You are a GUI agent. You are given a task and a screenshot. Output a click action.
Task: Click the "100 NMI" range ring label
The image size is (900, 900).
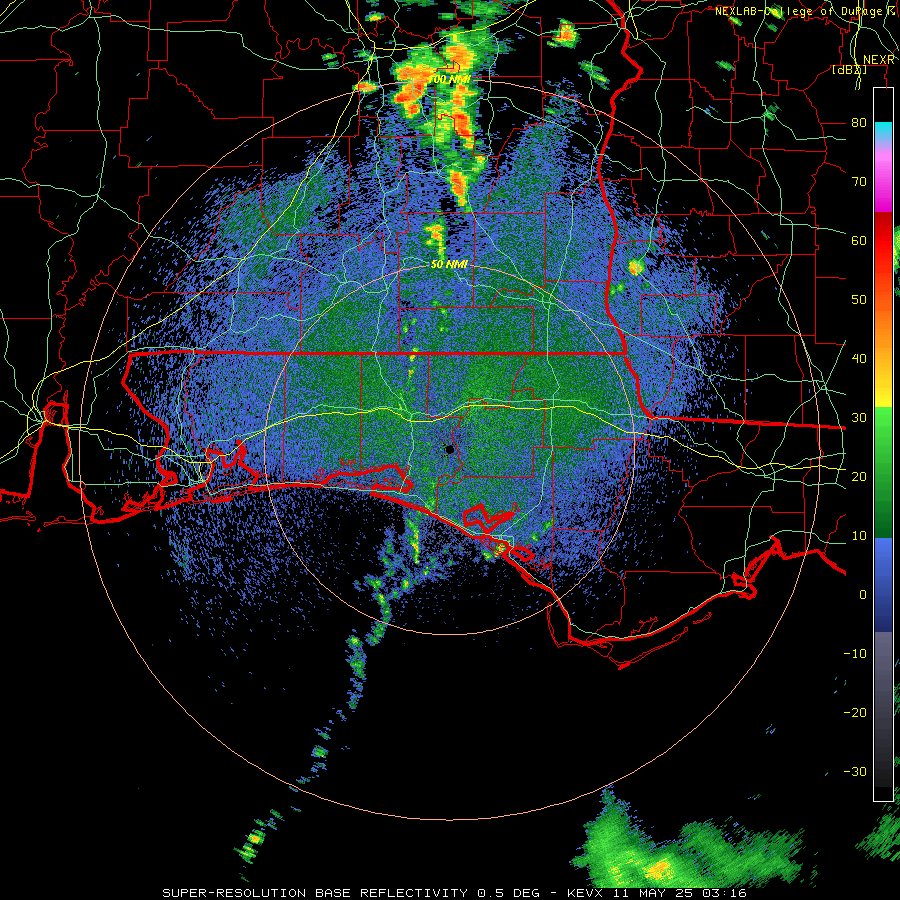[x=451, y=79]
